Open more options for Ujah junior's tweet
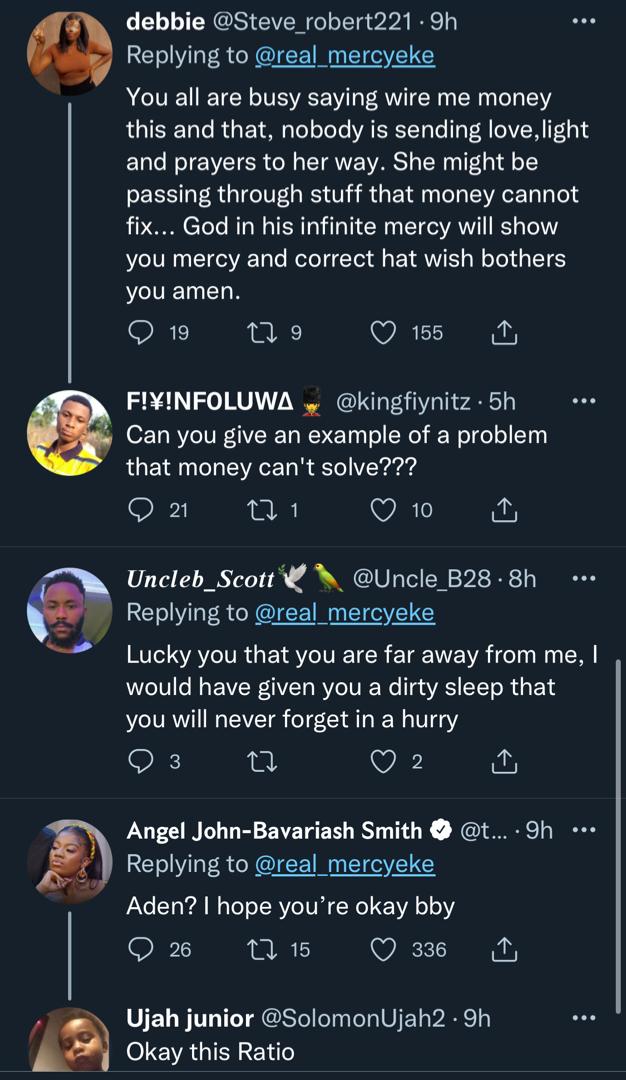The height and width of the screenshot is (1080, 626). point(583,1018)
